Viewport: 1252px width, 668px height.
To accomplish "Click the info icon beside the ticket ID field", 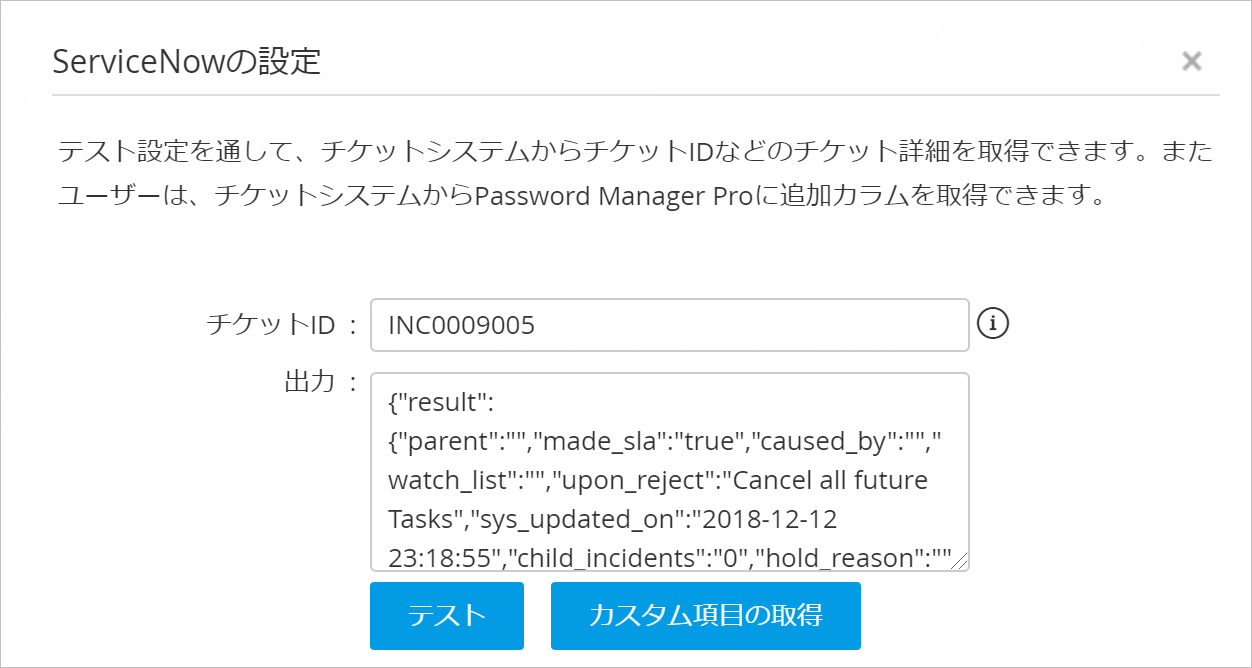I will (x=993, y=323).
